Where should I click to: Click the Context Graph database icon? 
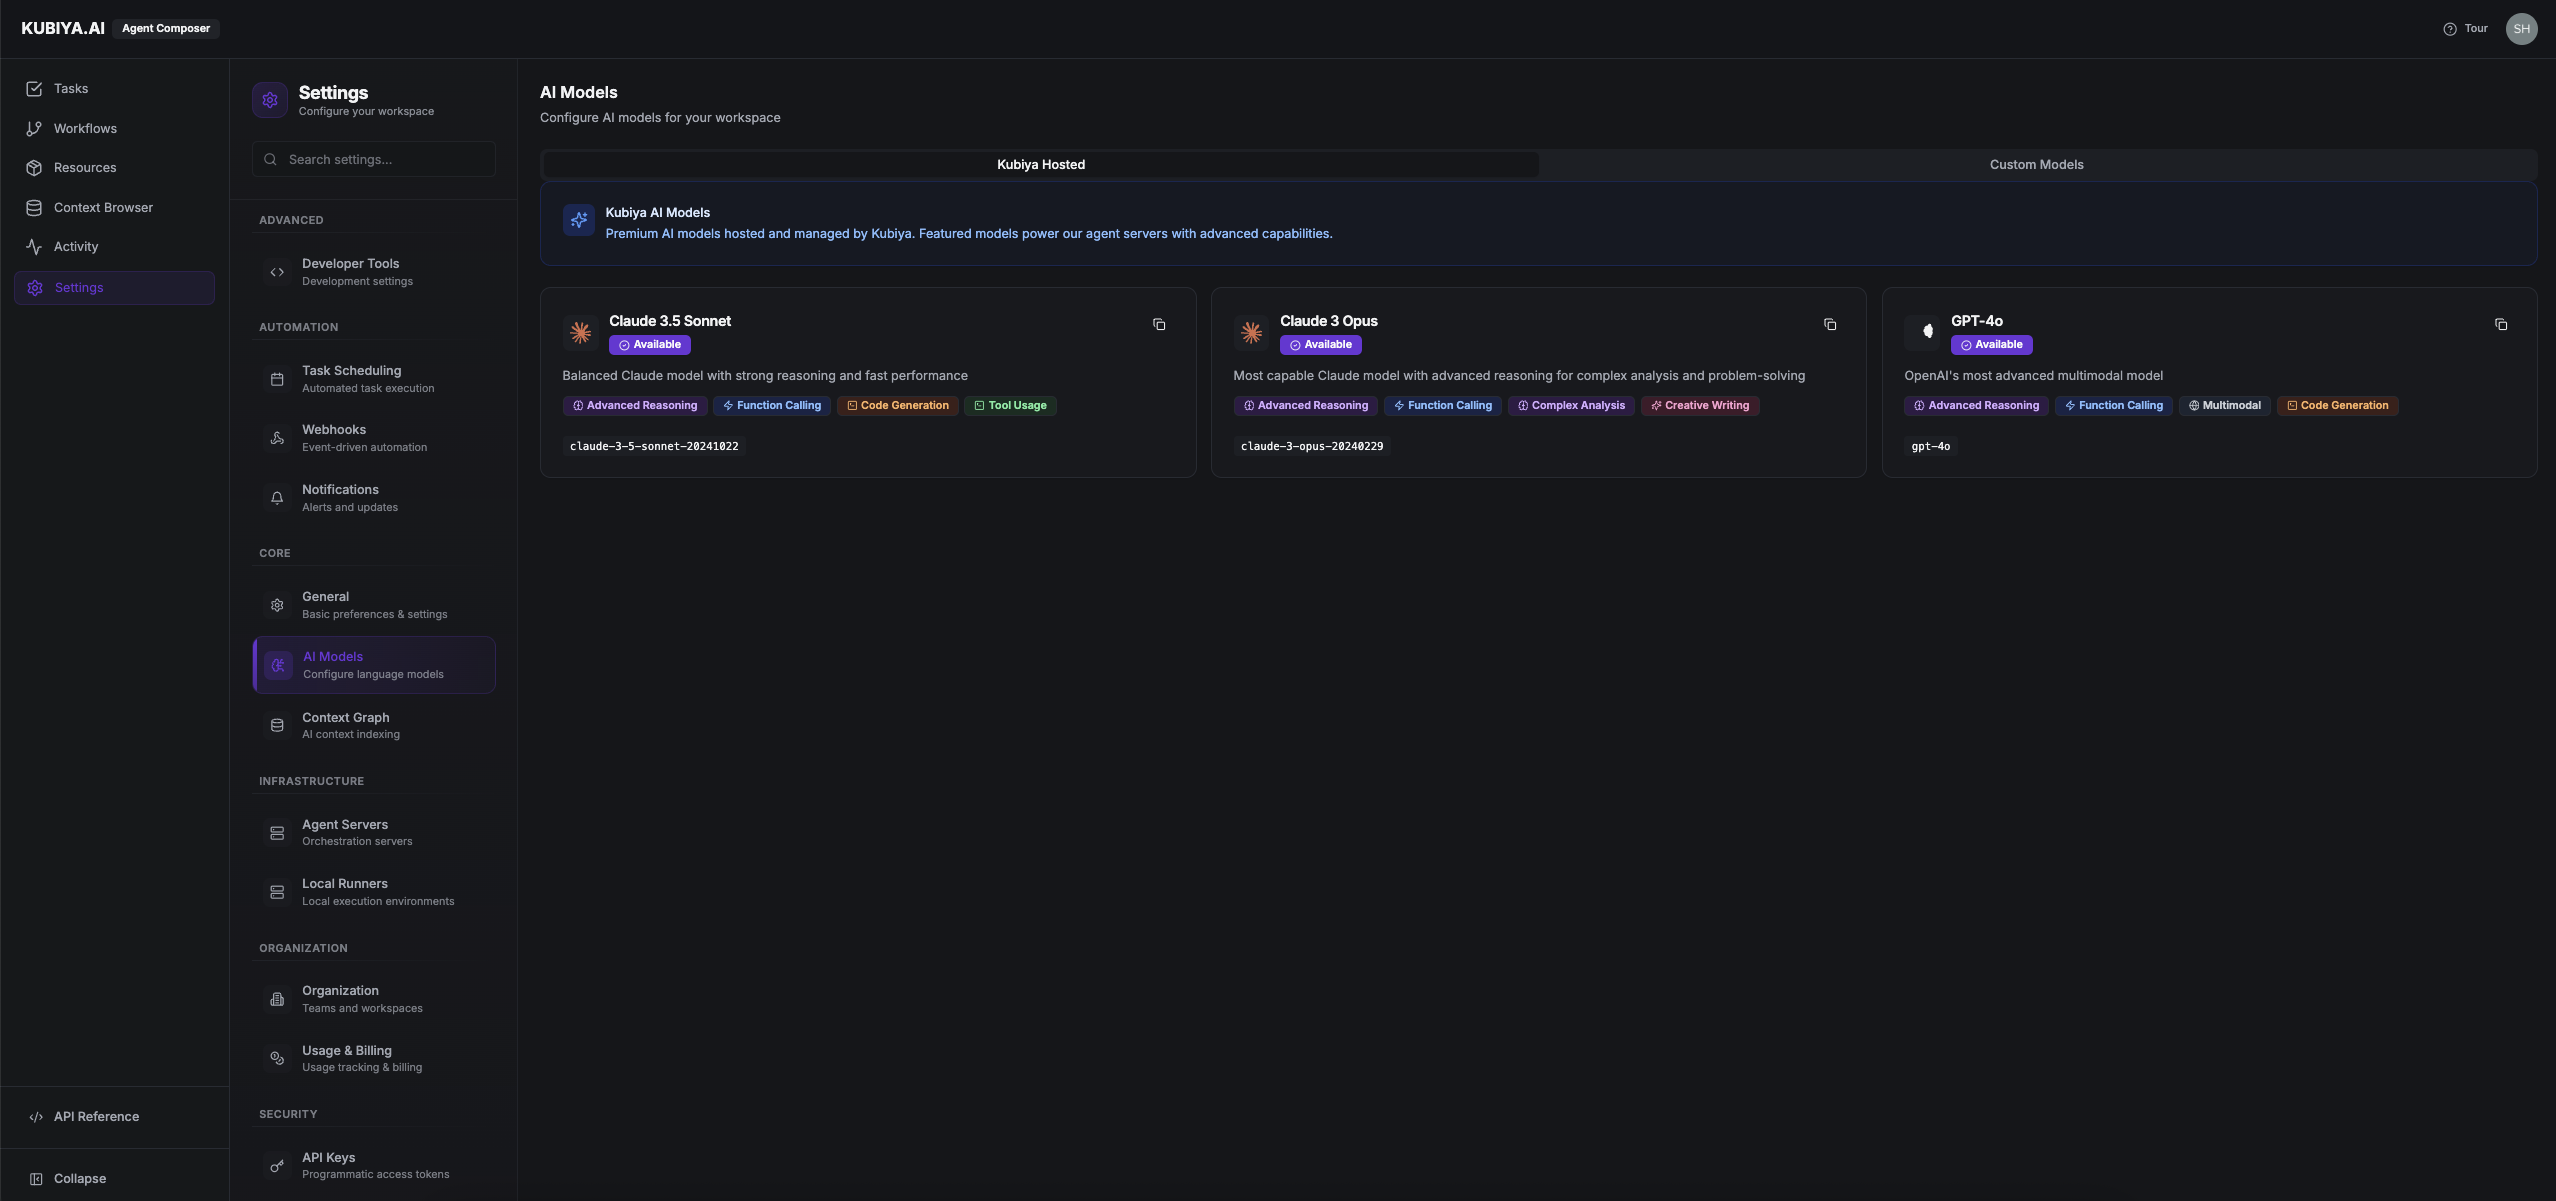(x=277, y=725)
